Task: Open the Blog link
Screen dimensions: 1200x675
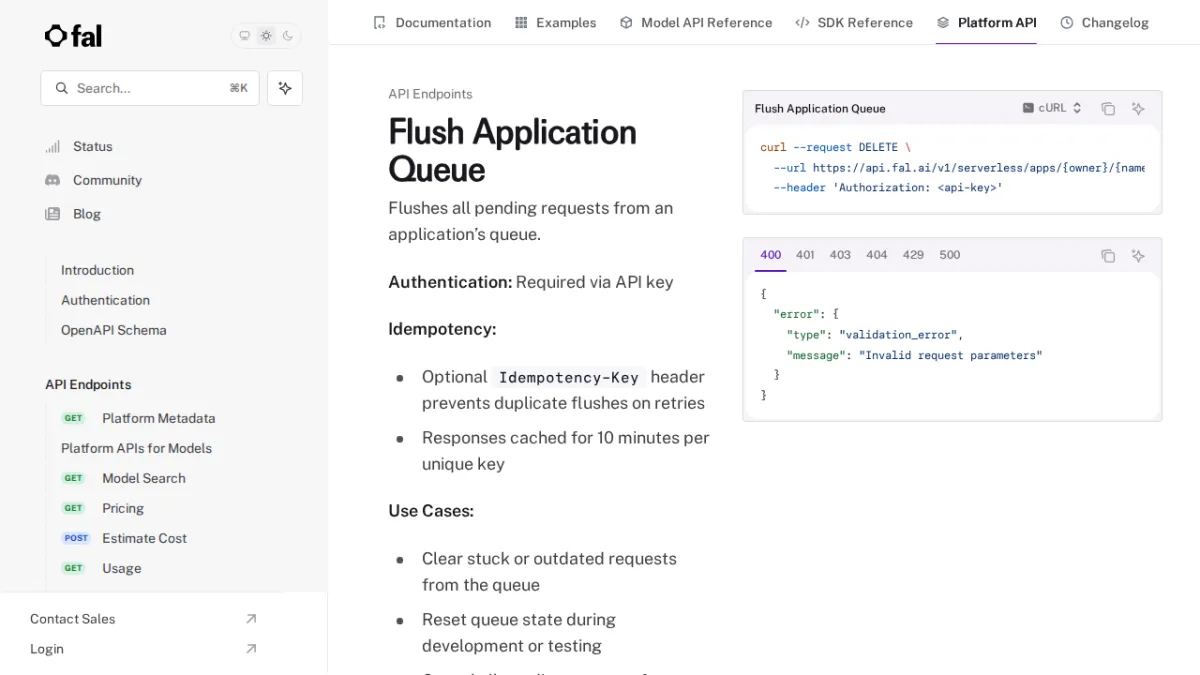Action: pos(87,214)
